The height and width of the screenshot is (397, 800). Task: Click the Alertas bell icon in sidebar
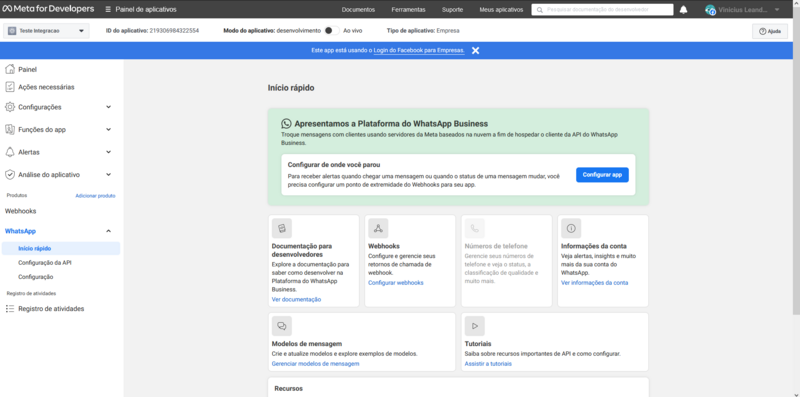click(x=10, y=152)
